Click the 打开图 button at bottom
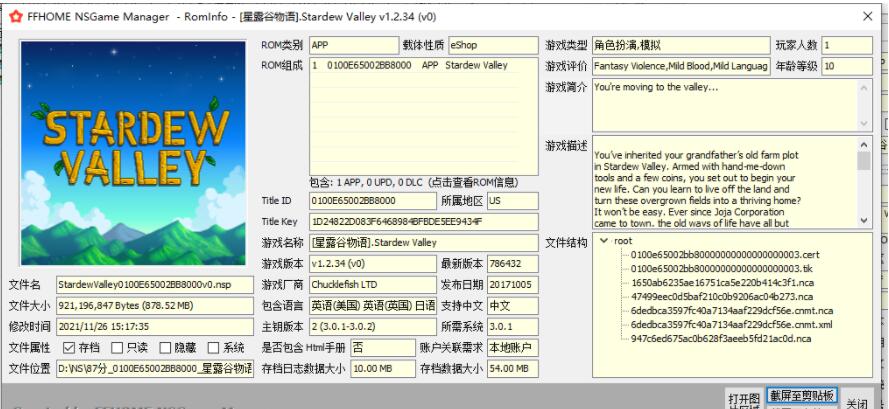 click(743, 398)
